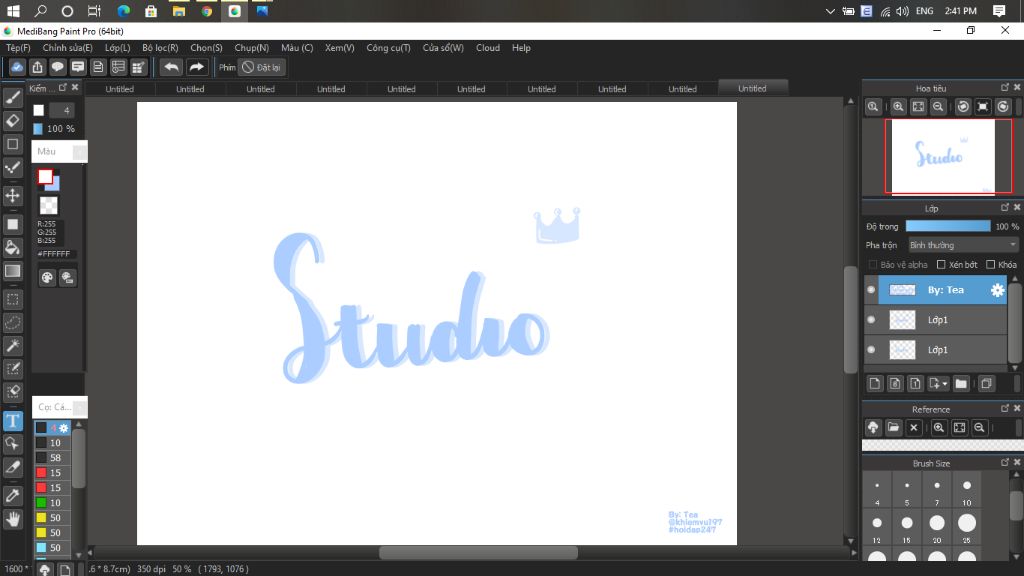This screenshot has height=576, width=1024.
Task: Duplicate layer using the copy icon
Action: point(986,383)
